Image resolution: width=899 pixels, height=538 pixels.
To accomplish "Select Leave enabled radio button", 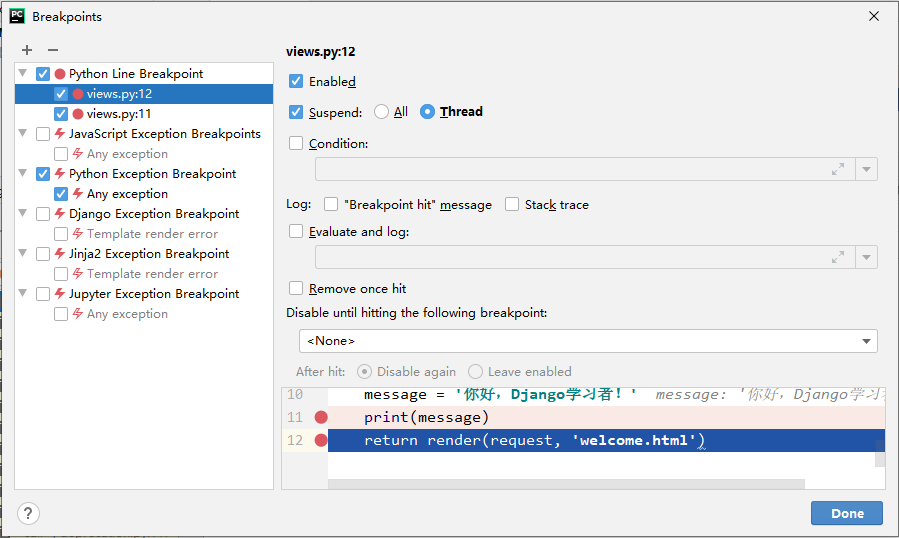I will click(475, 372).
